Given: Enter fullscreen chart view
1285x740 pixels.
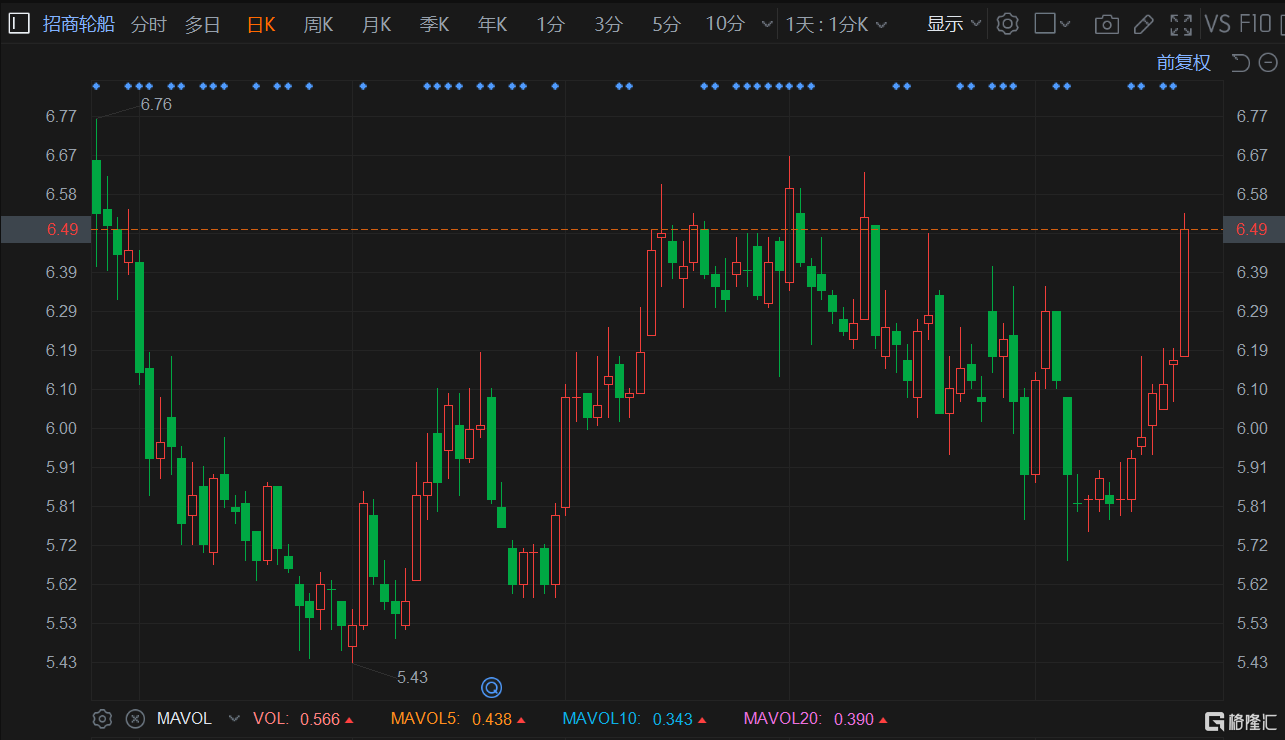Looking at the screenshot, I should 1181,24.
